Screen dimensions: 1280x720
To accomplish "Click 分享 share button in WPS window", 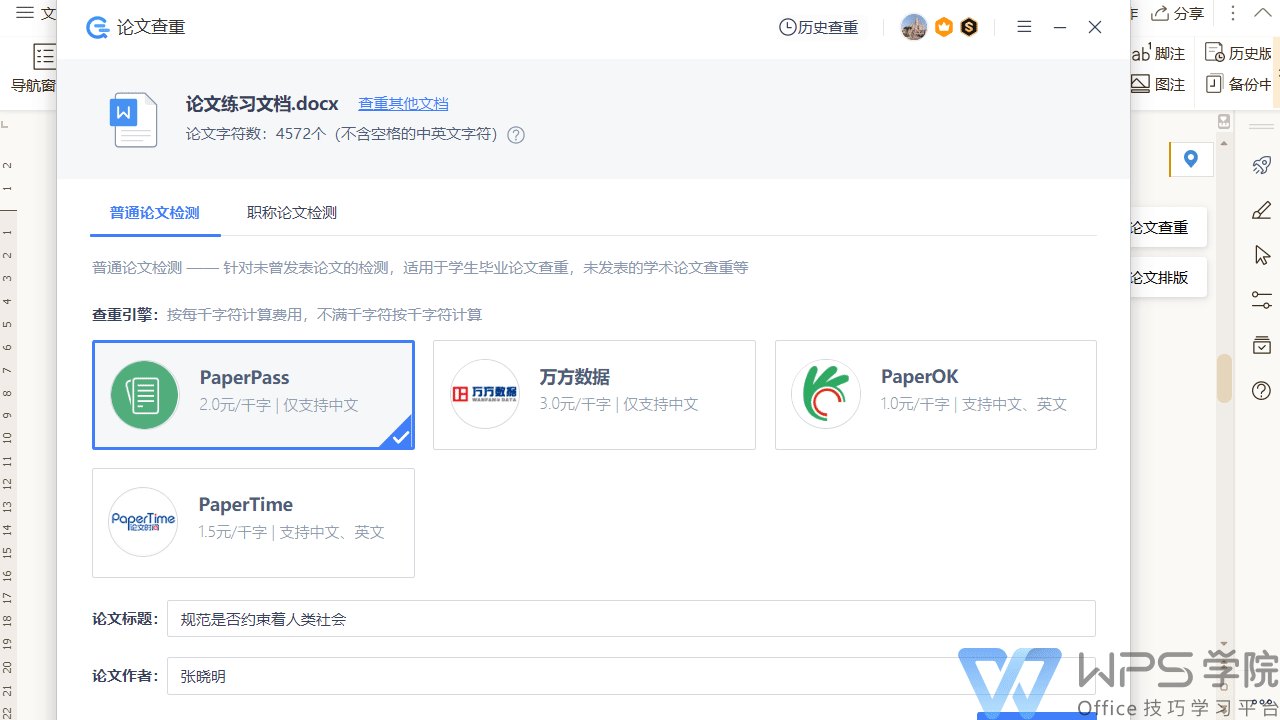I will point(1178,13).
